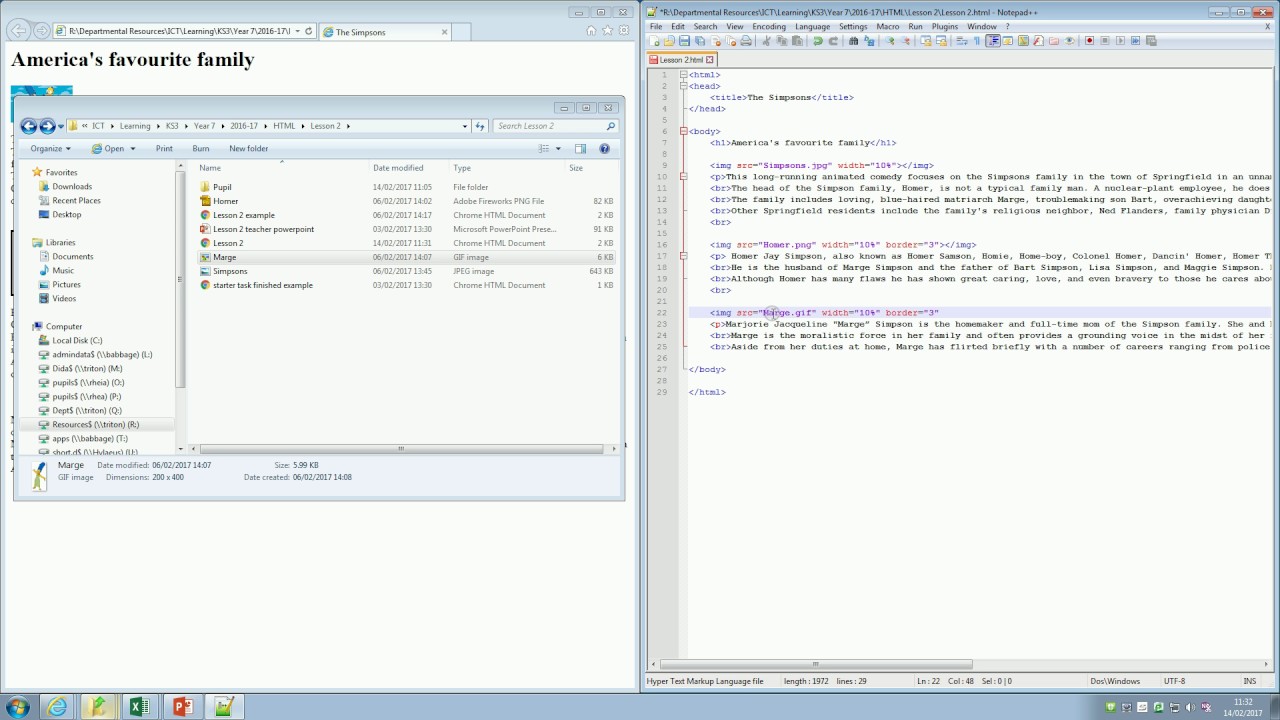Click the Find binoculars icon in Notepad++
1280x720 pixels.
click(x=853, y=41)
